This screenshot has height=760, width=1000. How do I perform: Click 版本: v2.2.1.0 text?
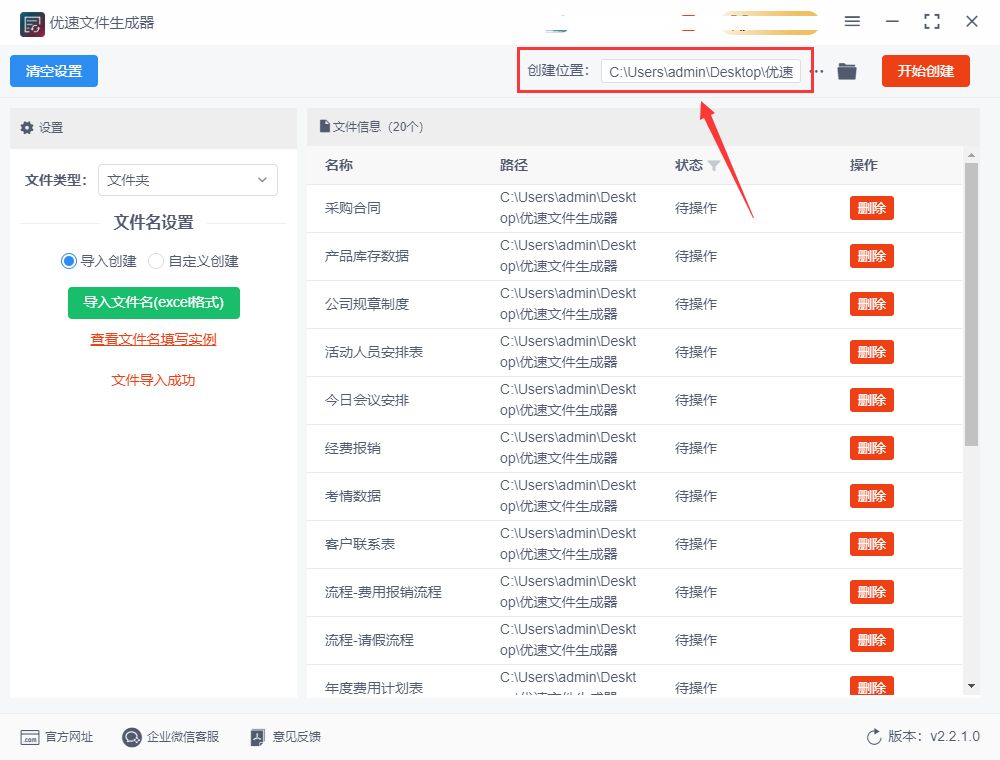[x=934, y=737]
